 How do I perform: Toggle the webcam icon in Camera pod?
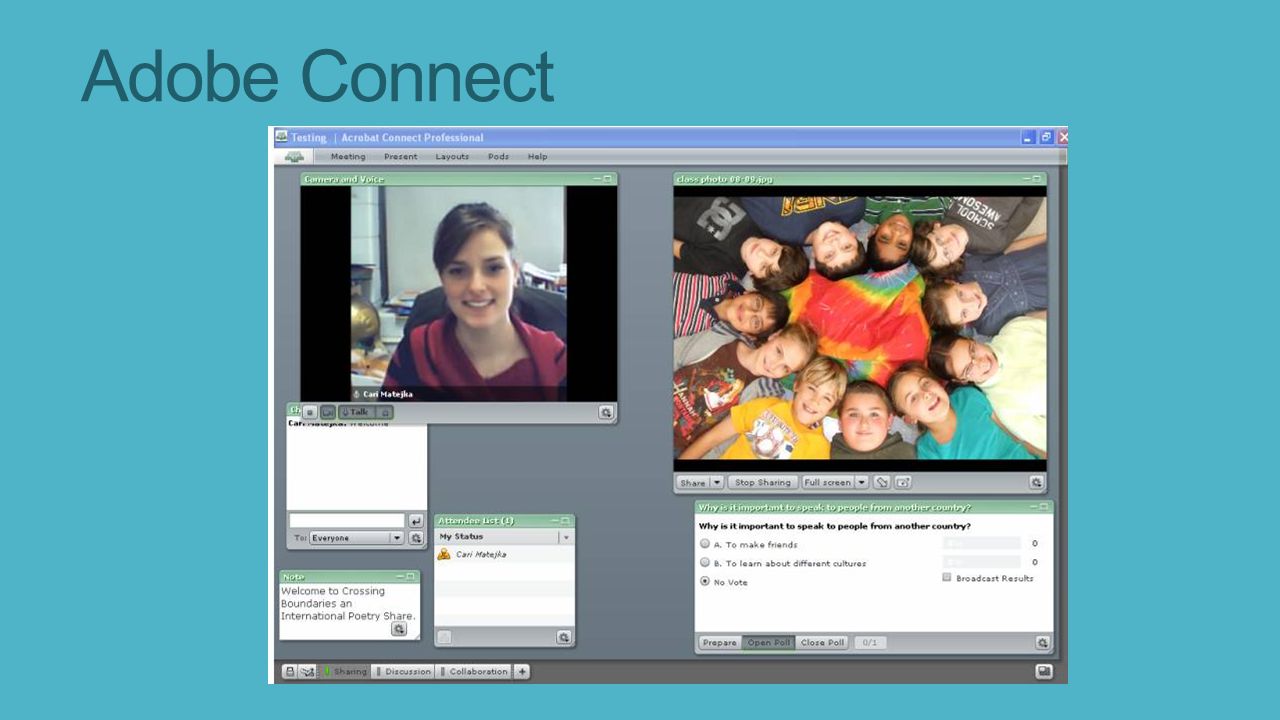327,412
